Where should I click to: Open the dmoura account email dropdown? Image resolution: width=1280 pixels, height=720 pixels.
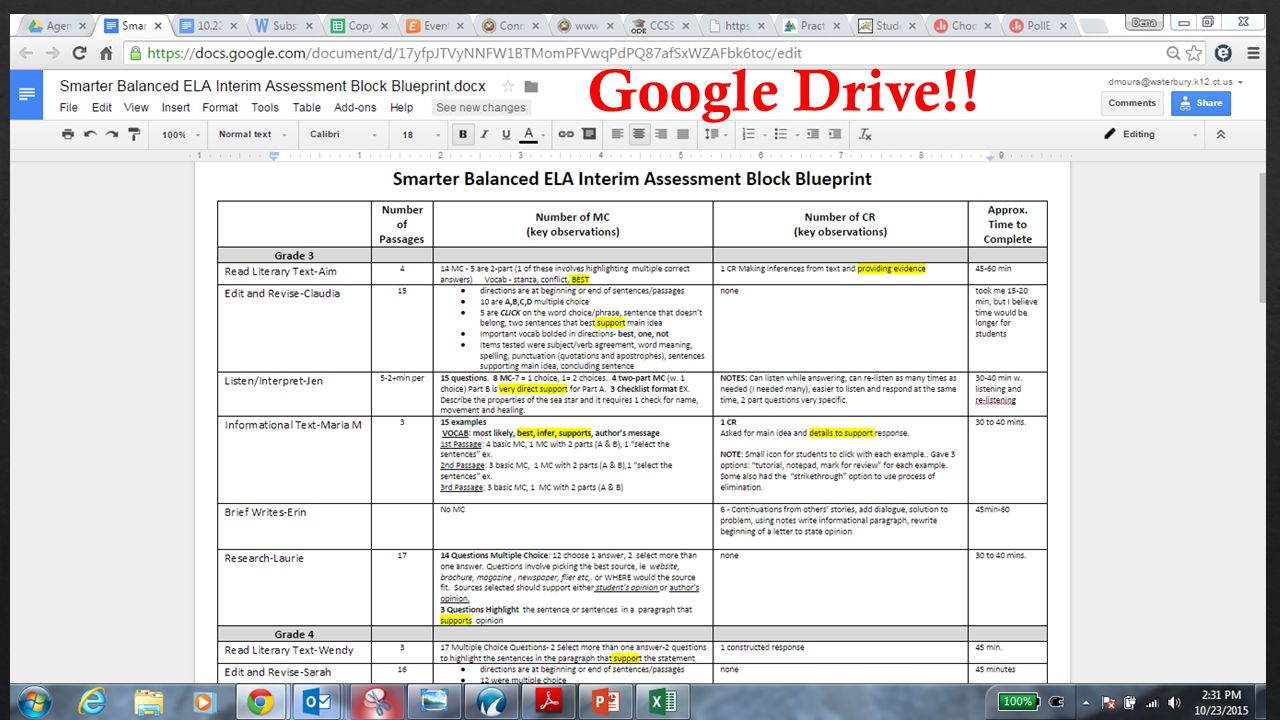click(1176, 82)
